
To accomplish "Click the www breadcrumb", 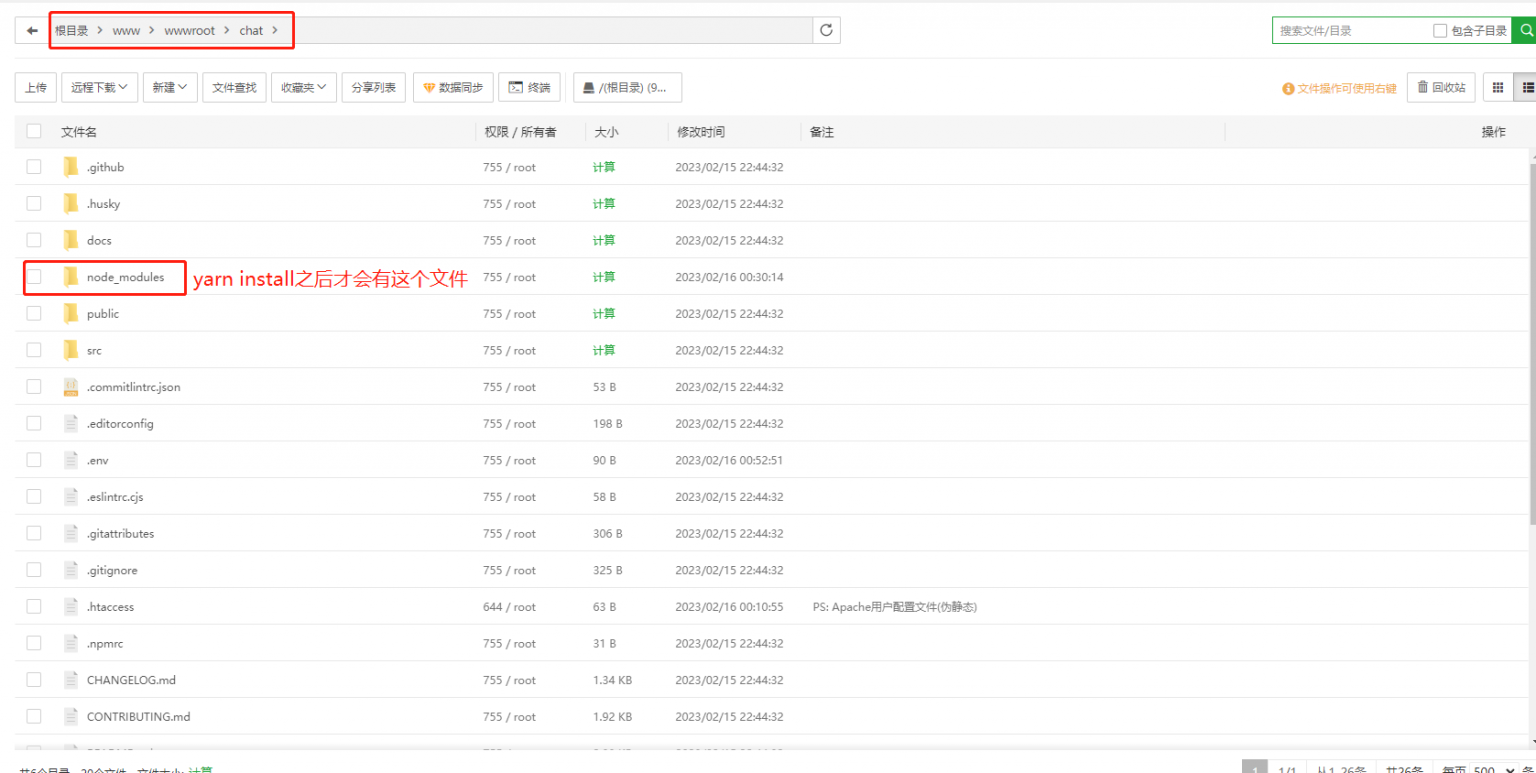I will tap(126, 30).
